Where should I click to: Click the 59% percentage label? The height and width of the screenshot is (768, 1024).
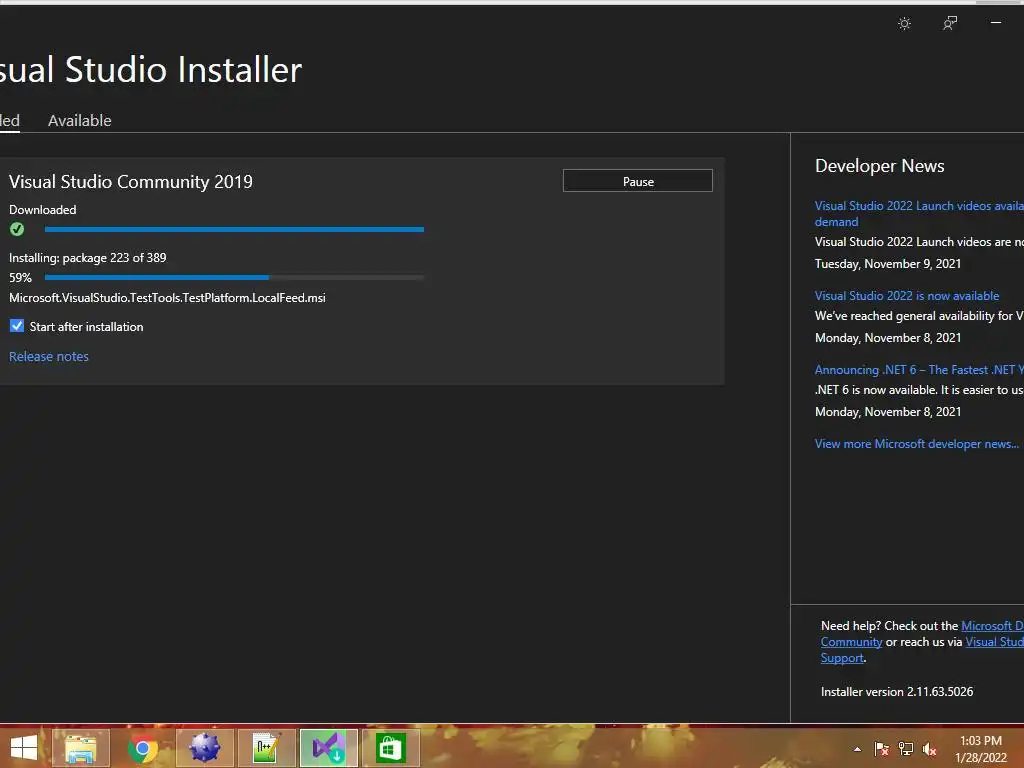(20, 278)
